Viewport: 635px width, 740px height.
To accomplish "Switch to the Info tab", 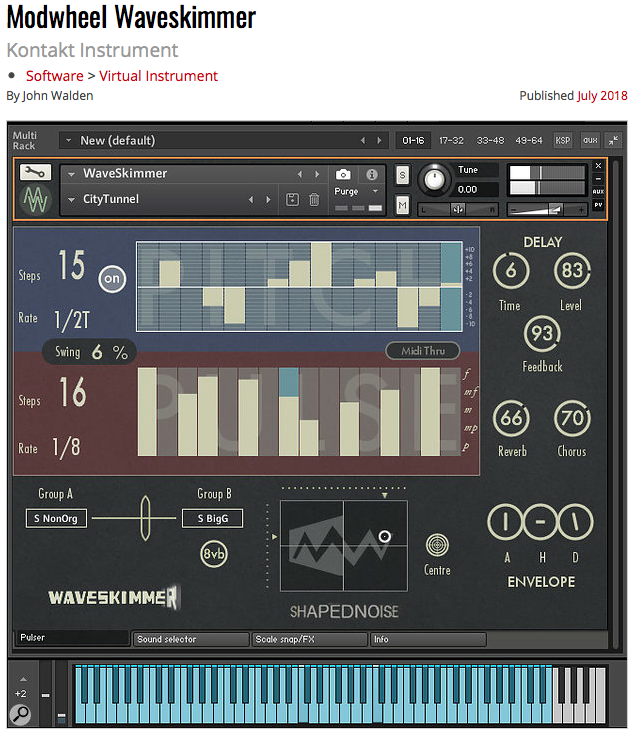I will 428,639.
